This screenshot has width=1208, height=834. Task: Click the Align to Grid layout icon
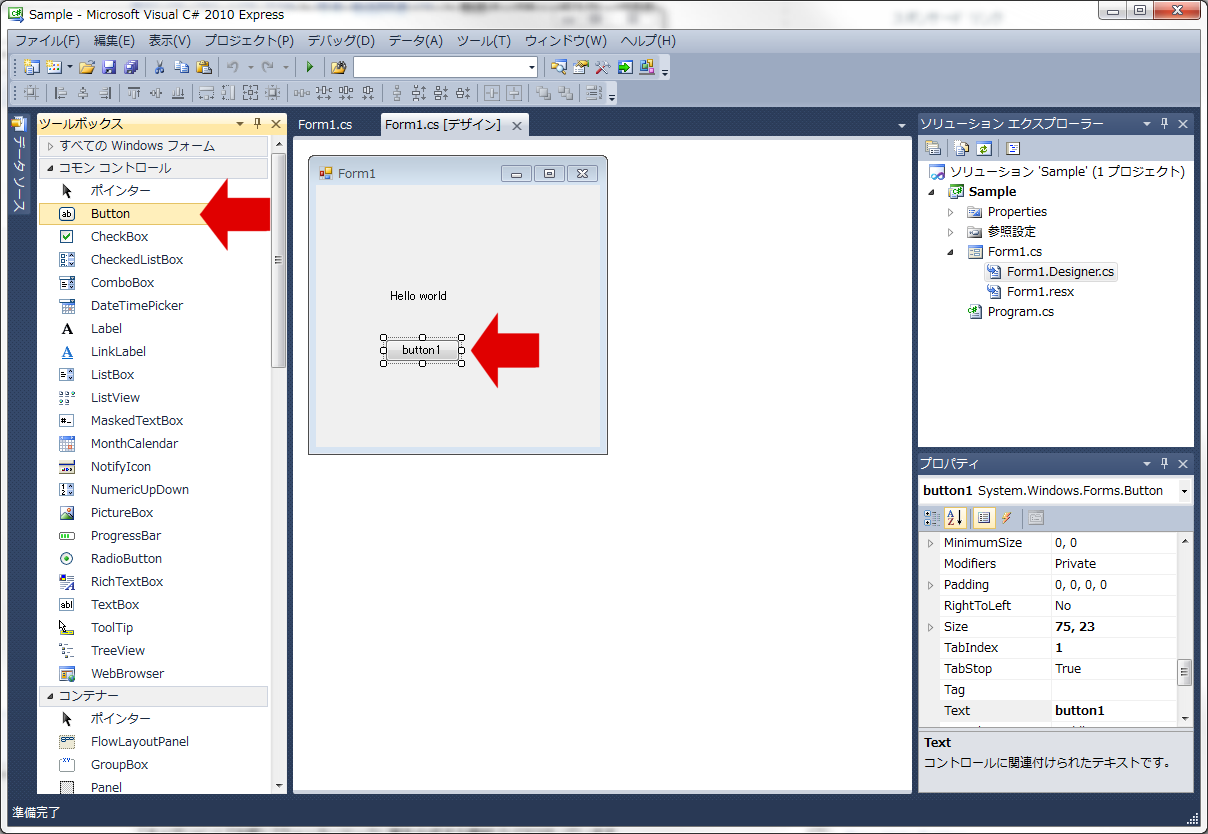pos(31,93)
